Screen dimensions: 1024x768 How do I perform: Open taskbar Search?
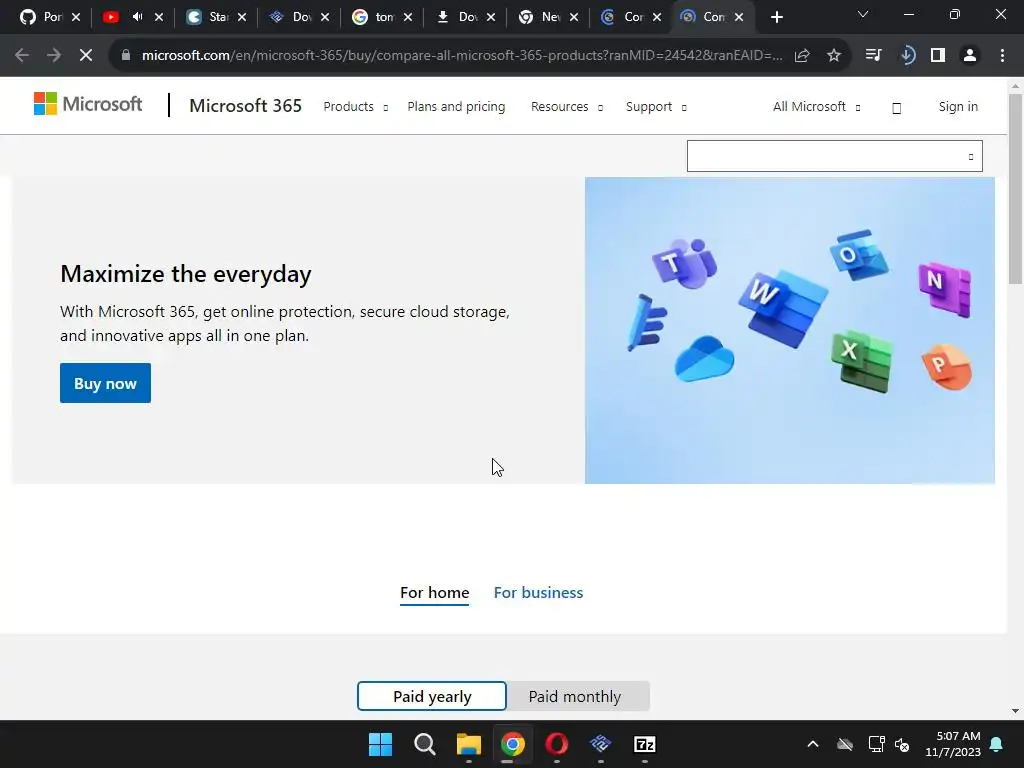[x=424, y=744]
